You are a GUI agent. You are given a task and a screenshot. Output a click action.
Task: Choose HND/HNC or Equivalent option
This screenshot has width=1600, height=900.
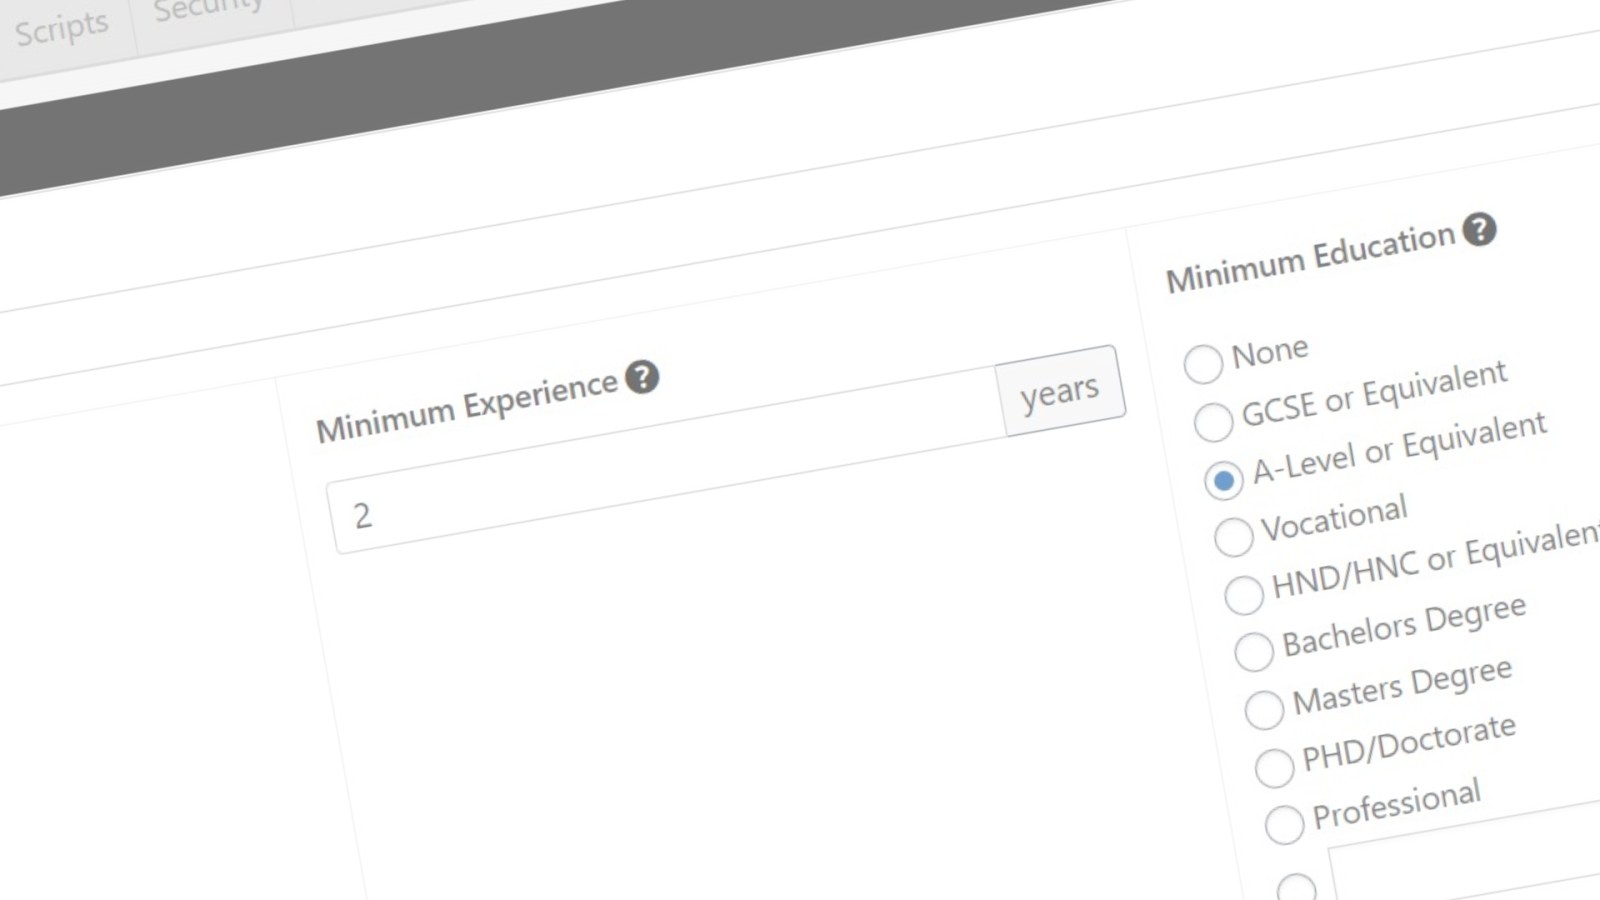coord(1244,595)
